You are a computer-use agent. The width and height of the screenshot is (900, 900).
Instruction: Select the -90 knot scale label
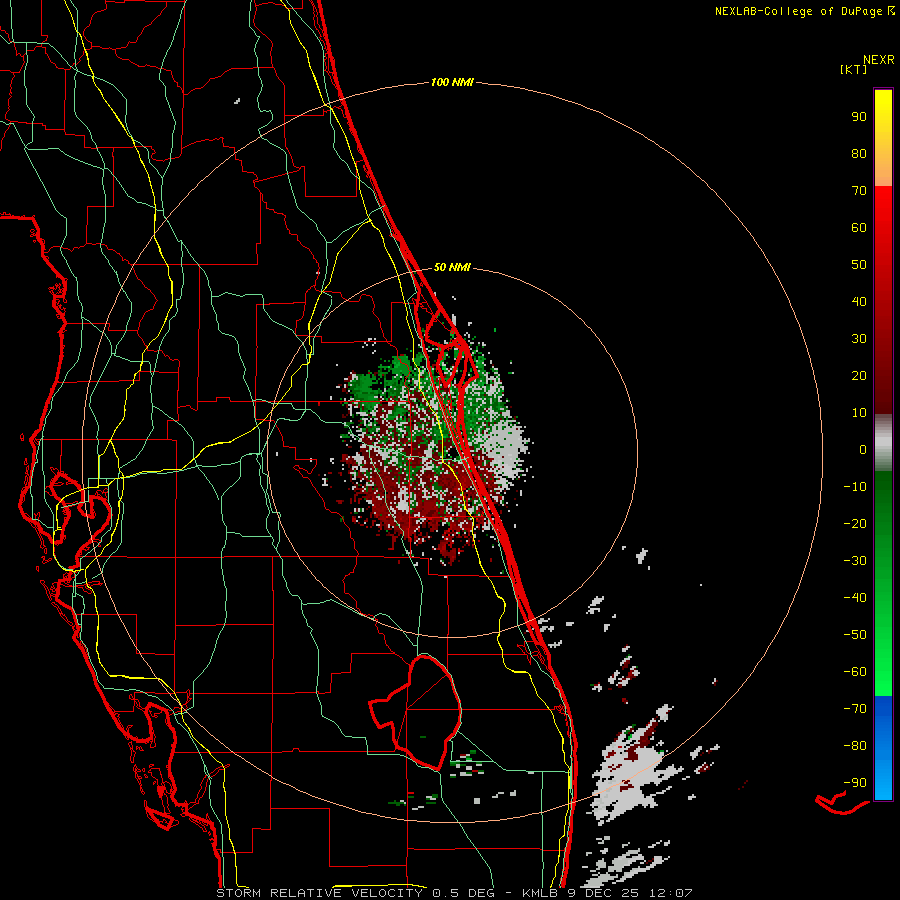click(x=855, y=783)
